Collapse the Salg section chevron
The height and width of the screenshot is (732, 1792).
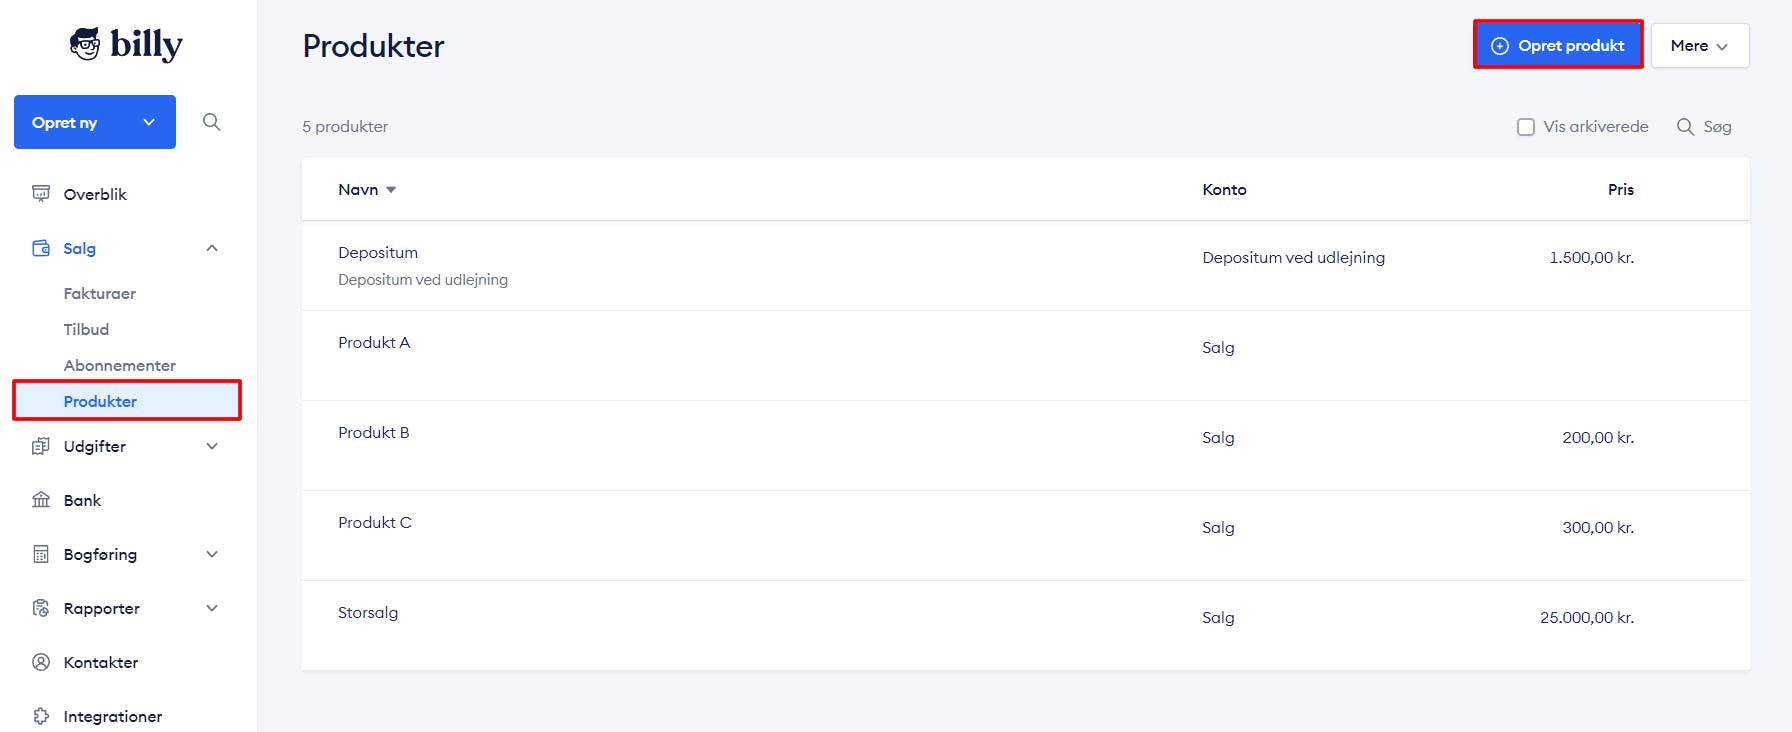[212, 248]
